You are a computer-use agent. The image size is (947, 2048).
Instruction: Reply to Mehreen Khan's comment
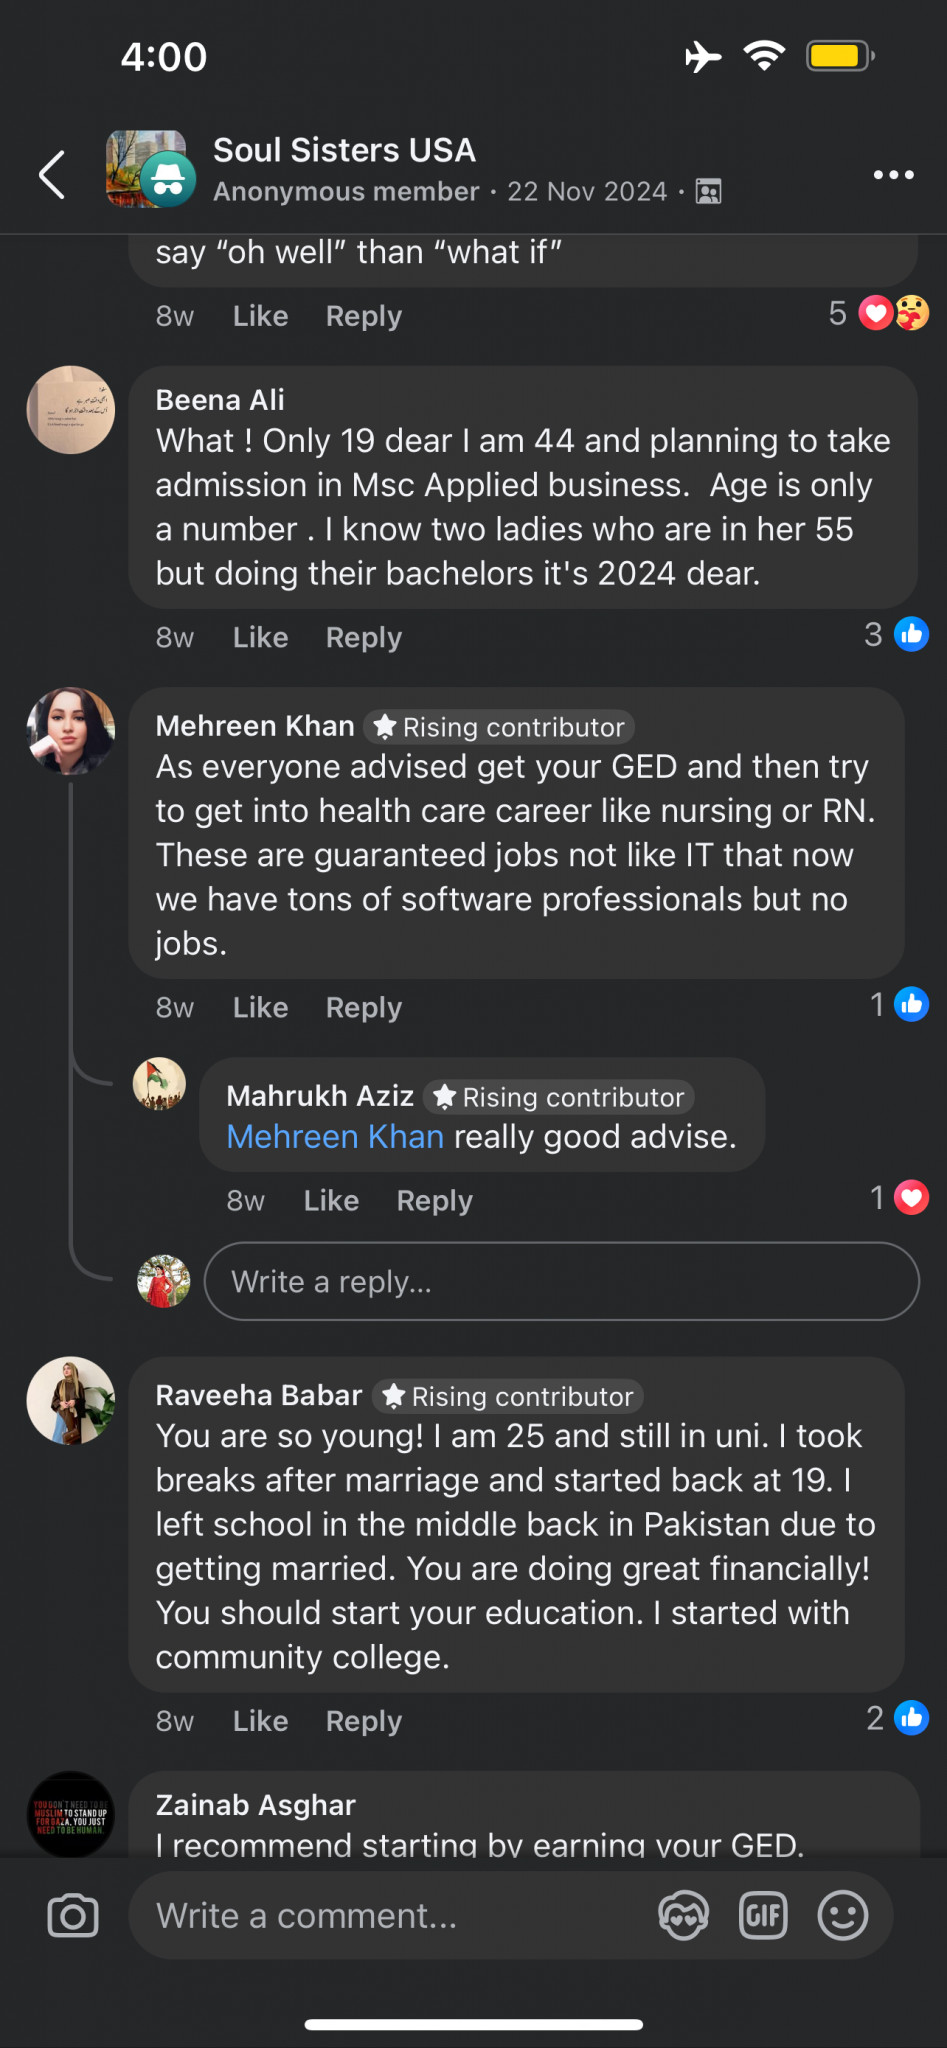(363, 1008)
